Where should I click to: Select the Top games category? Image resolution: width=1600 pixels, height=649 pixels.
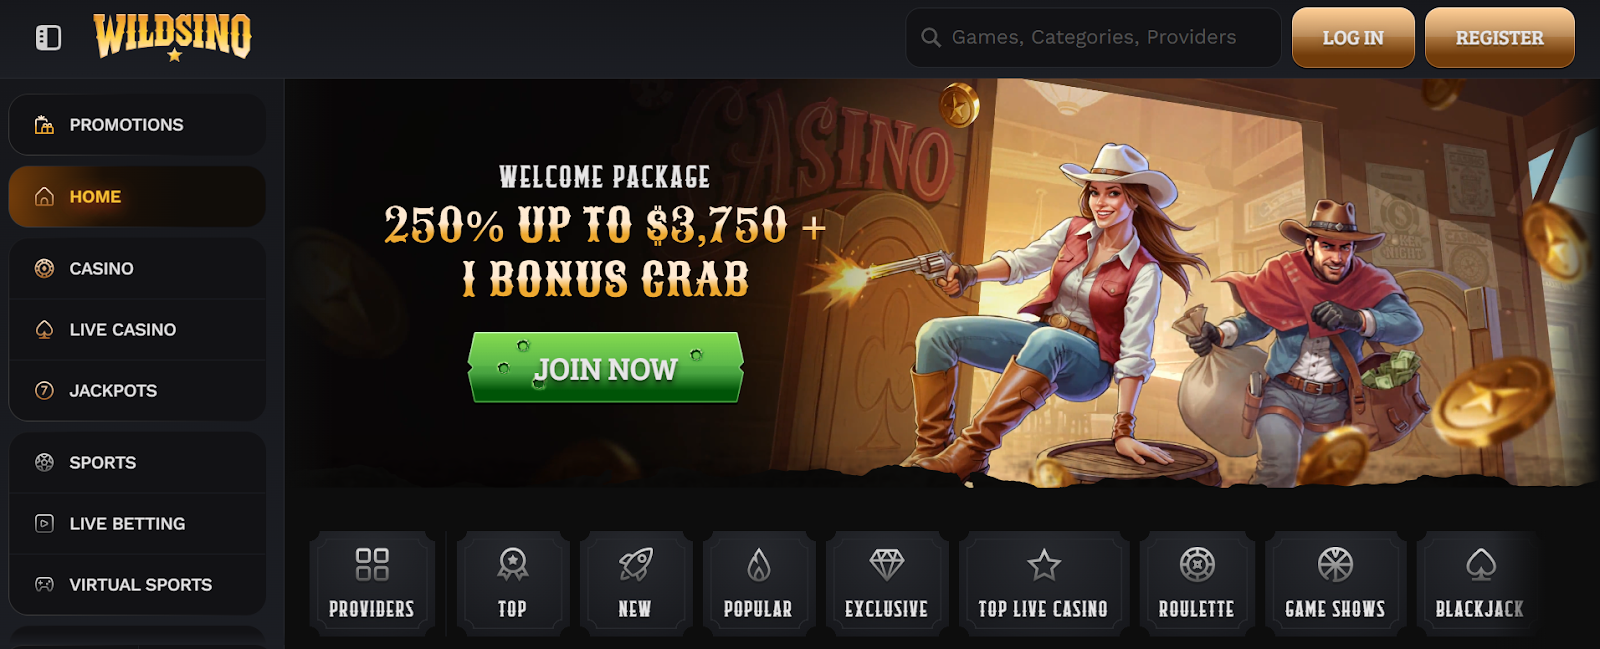(513, 584)
